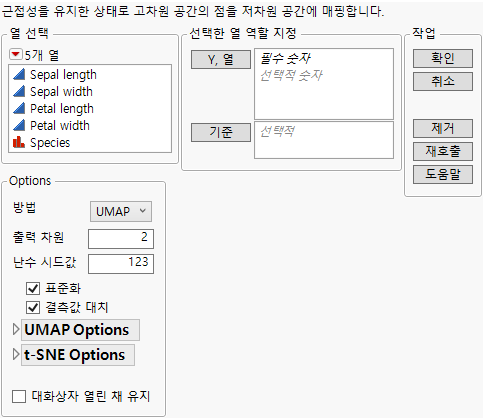Click the continuous icon next to Petal width
The image size is (483, 418).
click(19, 125)
